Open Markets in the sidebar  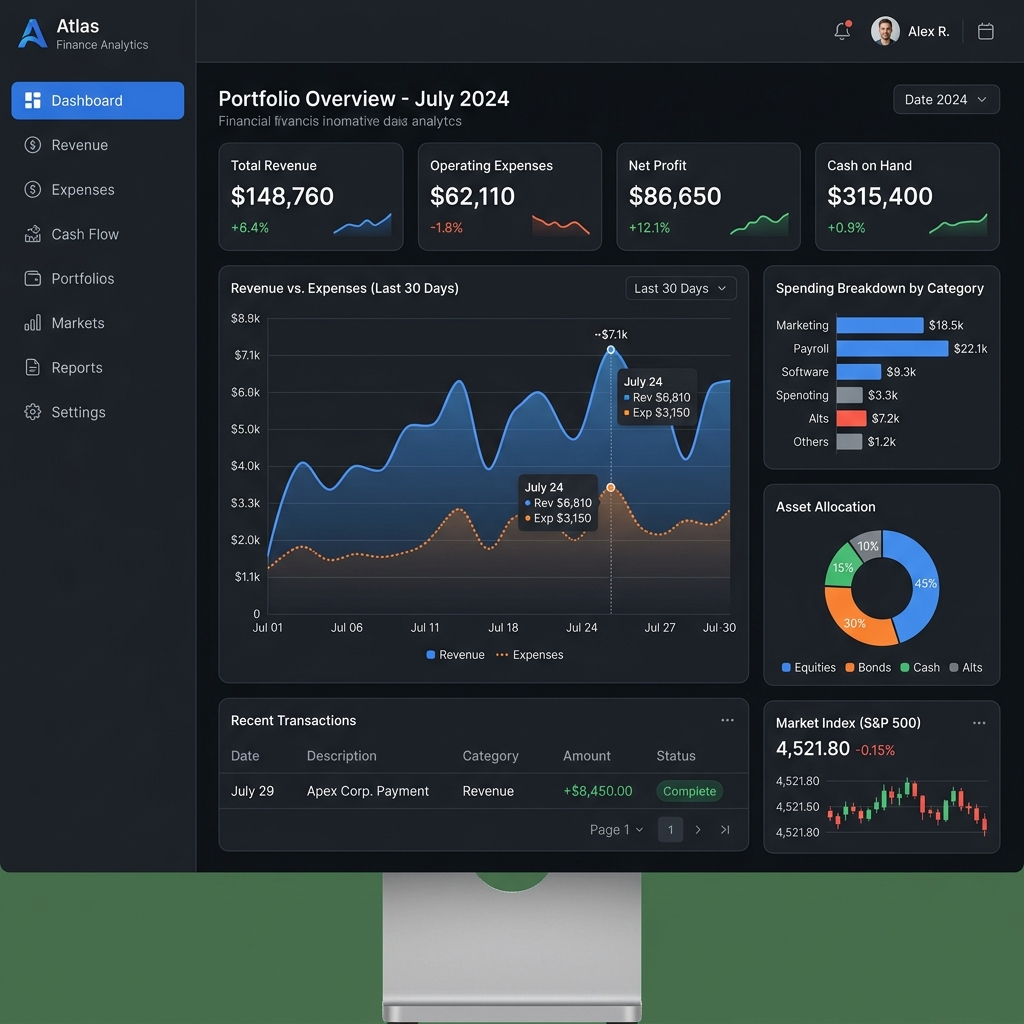pyautogui.click(x=97, y=323)
